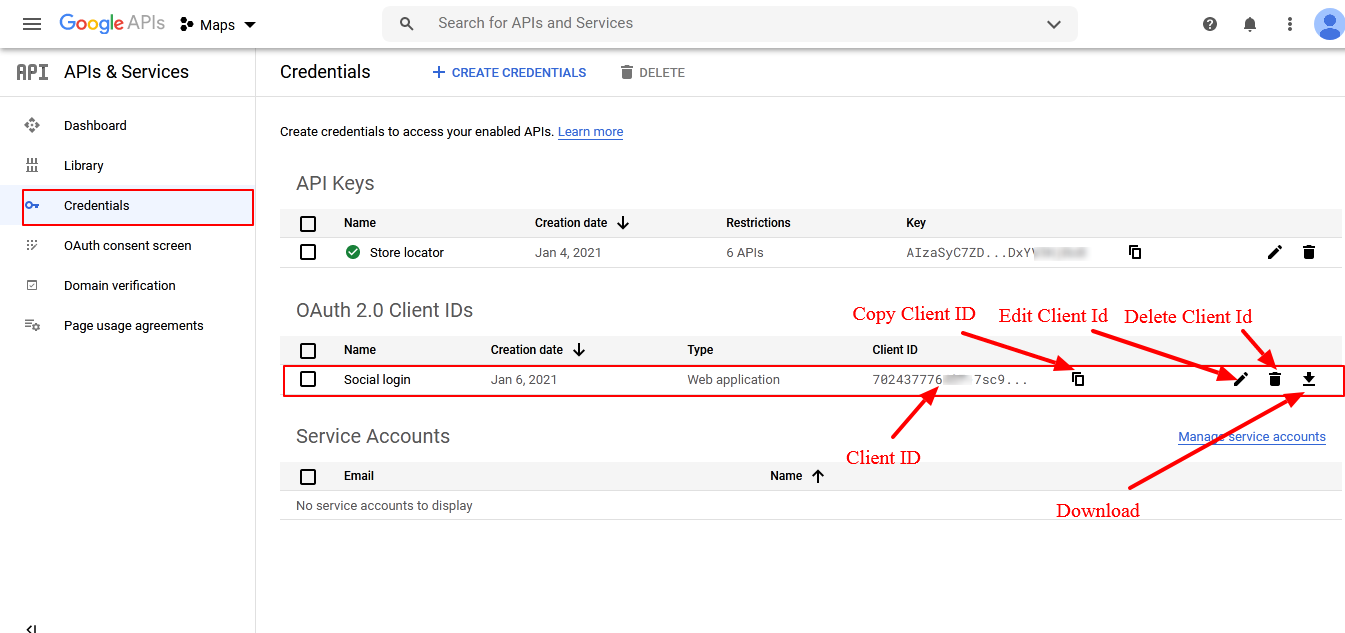Open OAuth consent screen page
The height and width of the screenshot is (633, 1345).
pyautogui.click(x=128, y=246)
